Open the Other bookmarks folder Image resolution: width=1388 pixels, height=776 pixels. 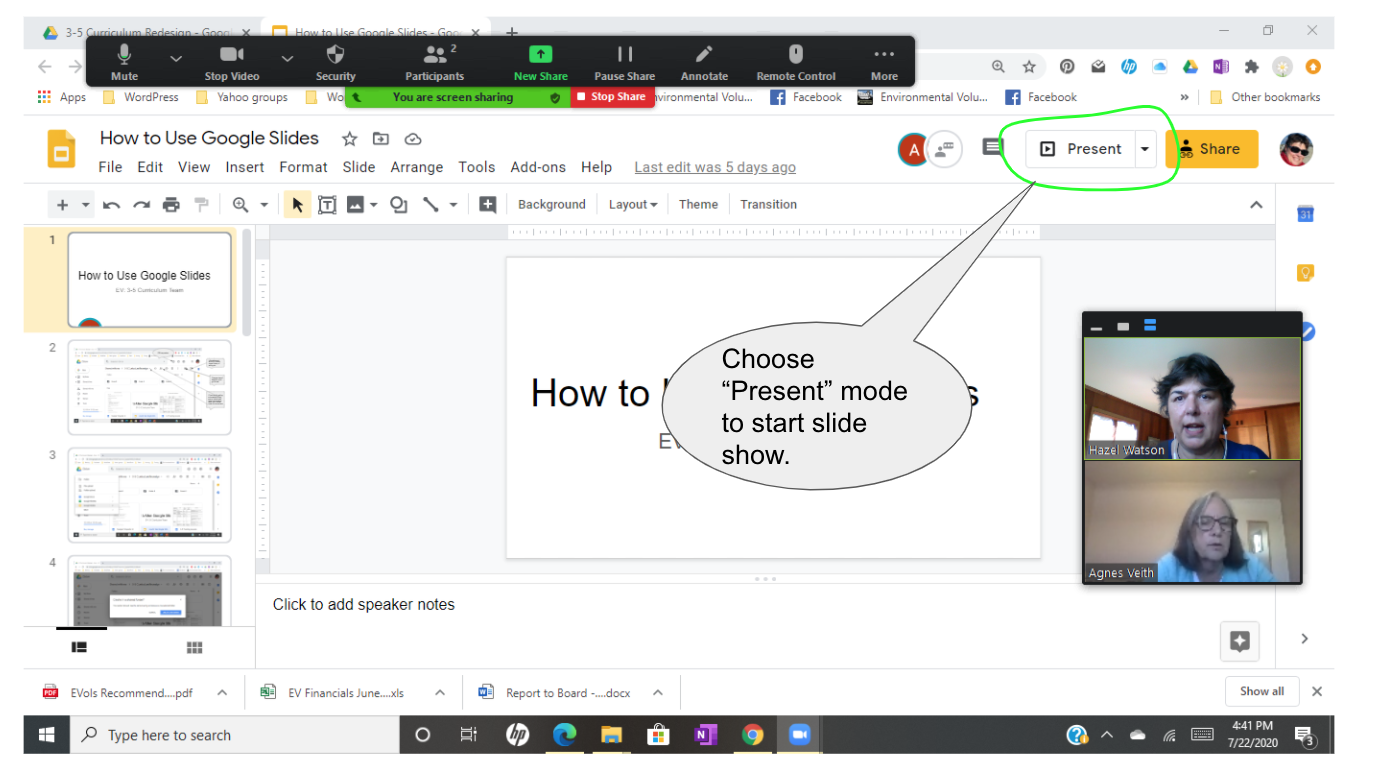point(1265,97)
